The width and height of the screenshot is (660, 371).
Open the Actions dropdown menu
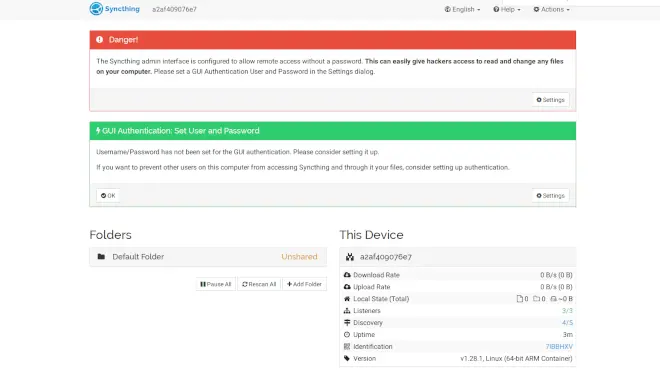pos(551,9)
